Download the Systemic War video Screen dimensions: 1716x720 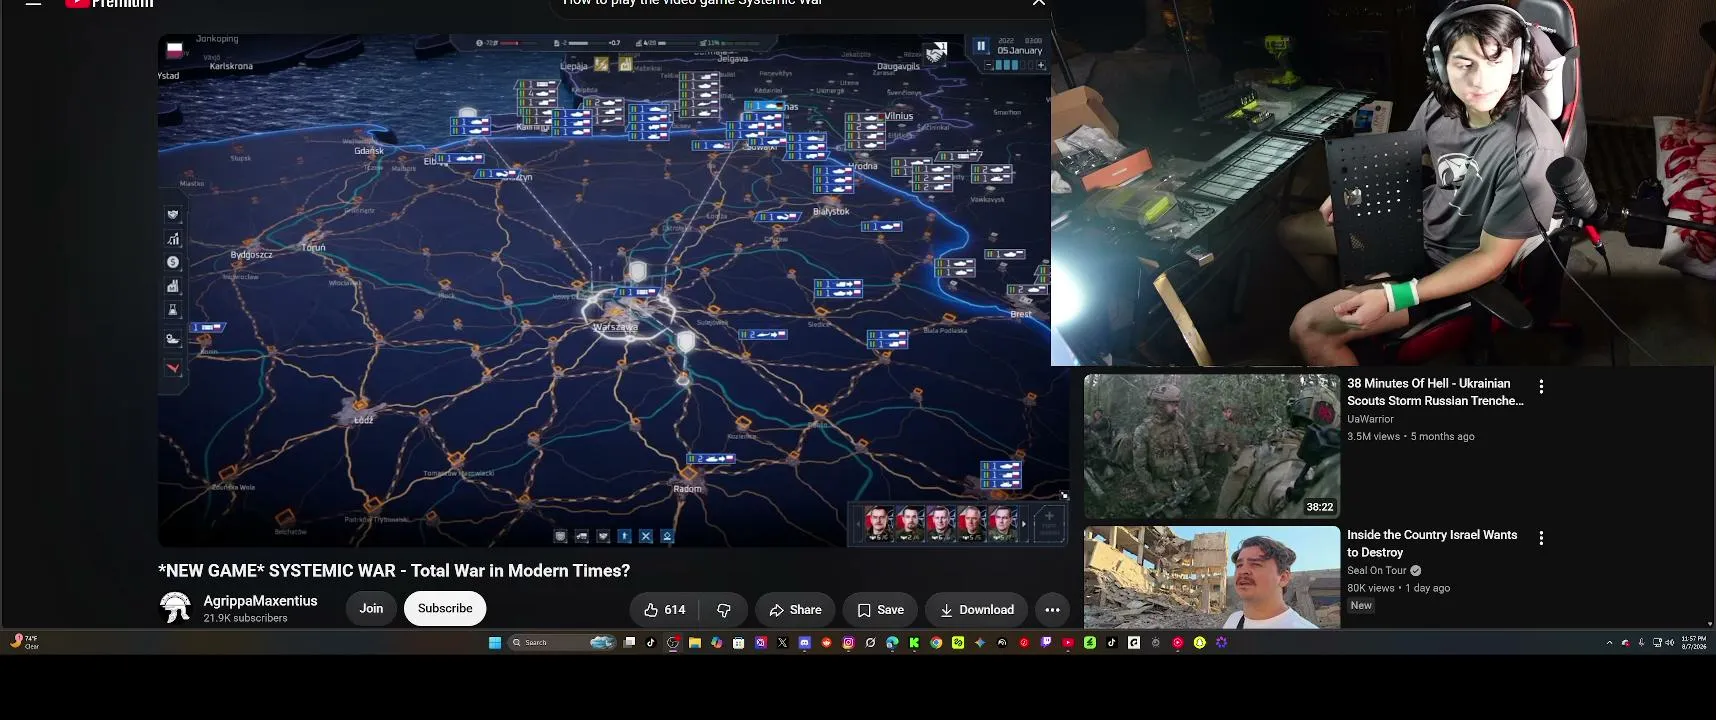976,609
